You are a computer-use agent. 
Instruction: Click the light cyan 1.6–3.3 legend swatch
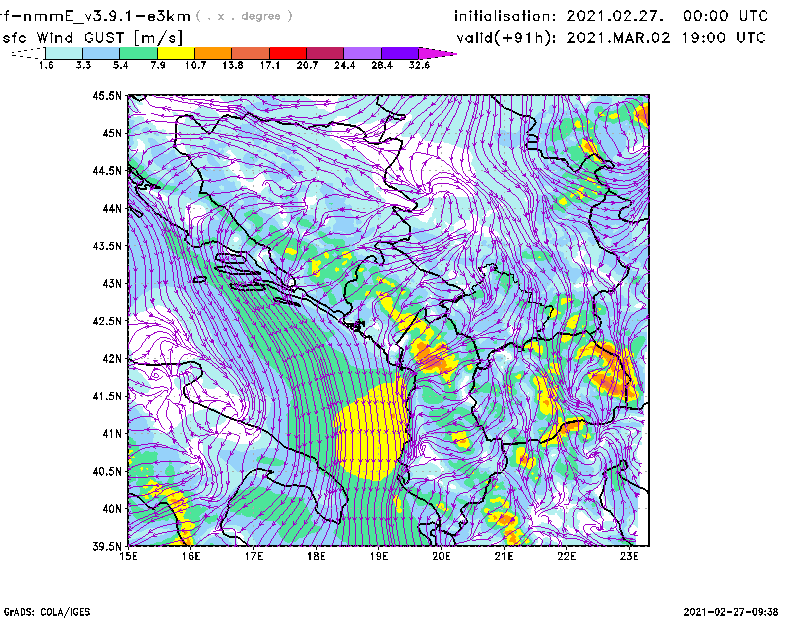point(64,53)
